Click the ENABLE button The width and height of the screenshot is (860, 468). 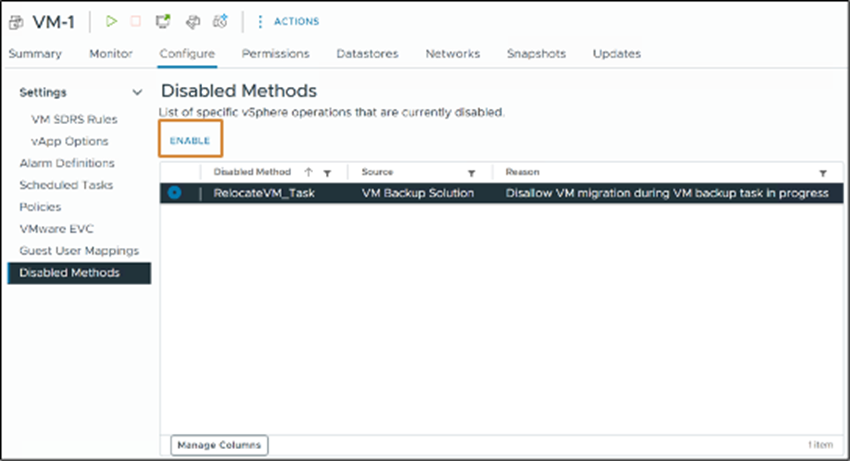[190, 141]
